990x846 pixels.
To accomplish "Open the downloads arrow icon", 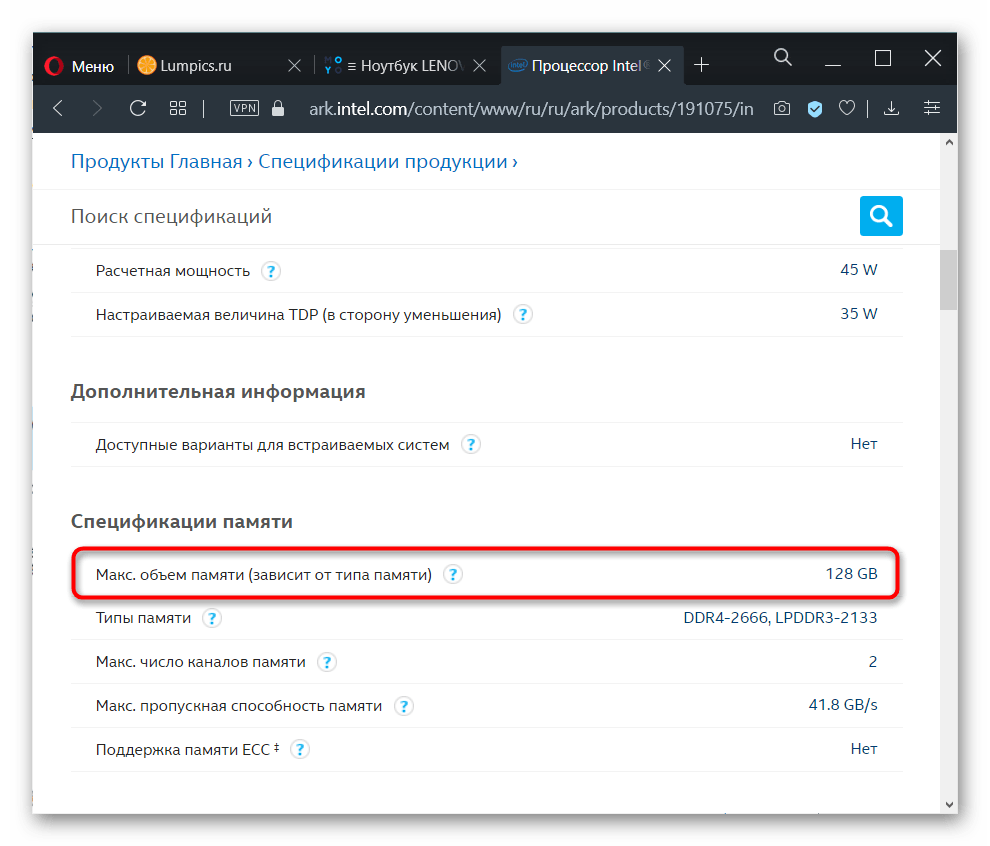I will coord(891,108).
